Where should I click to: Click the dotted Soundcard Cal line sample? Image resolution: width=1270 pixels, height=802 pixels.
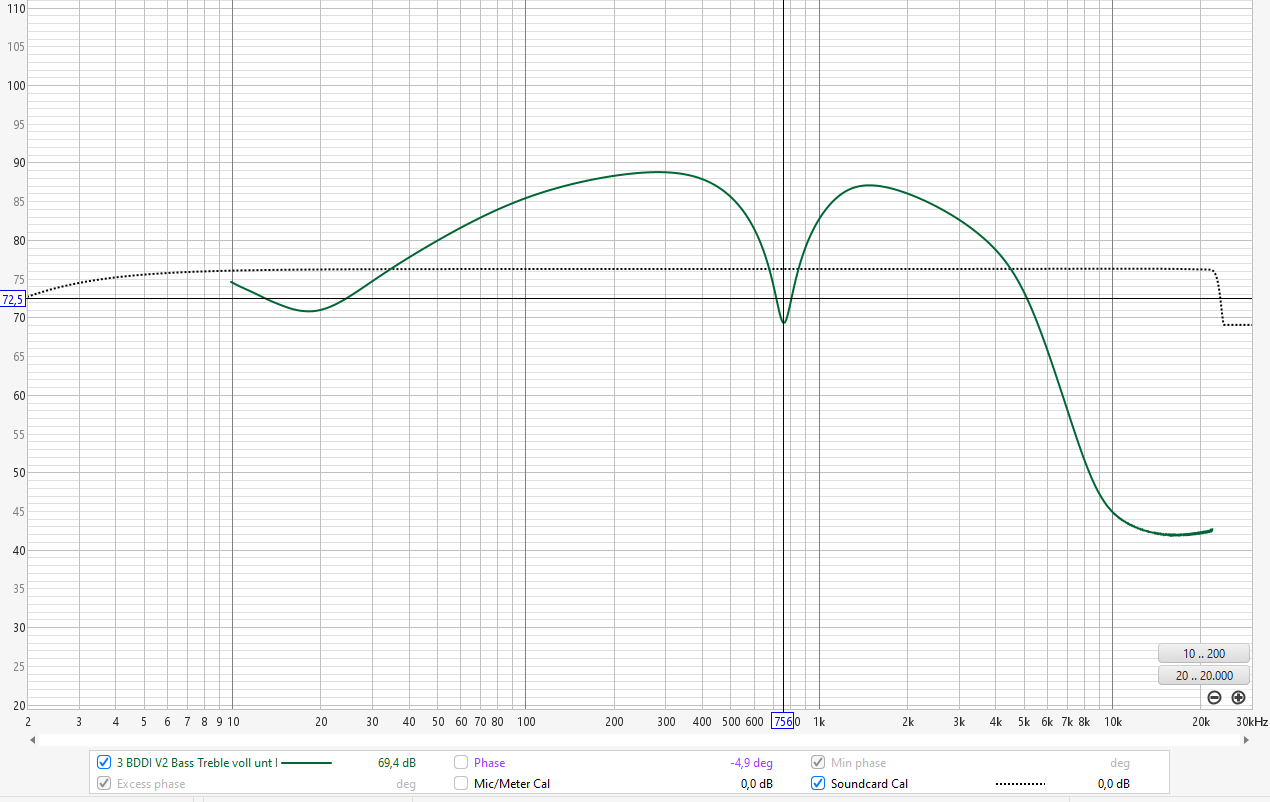pyautogui.click(x=1020, y=784)
